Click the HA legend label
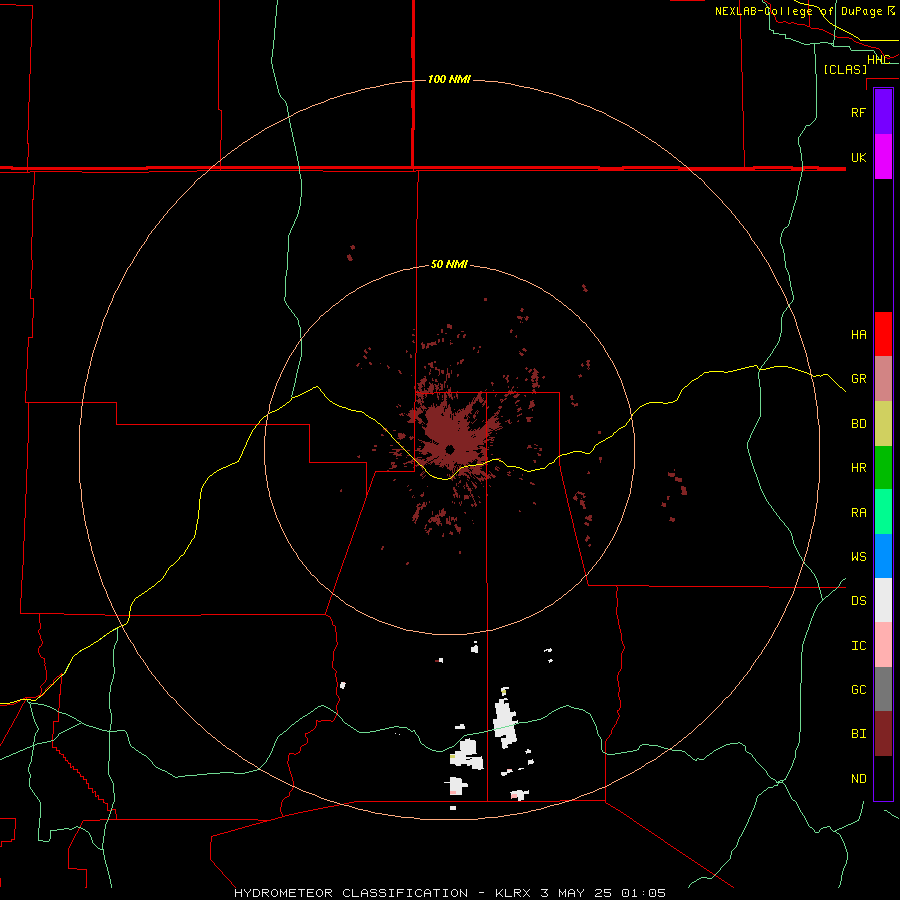This screenshot has height=900, width=900. point(858,335)
